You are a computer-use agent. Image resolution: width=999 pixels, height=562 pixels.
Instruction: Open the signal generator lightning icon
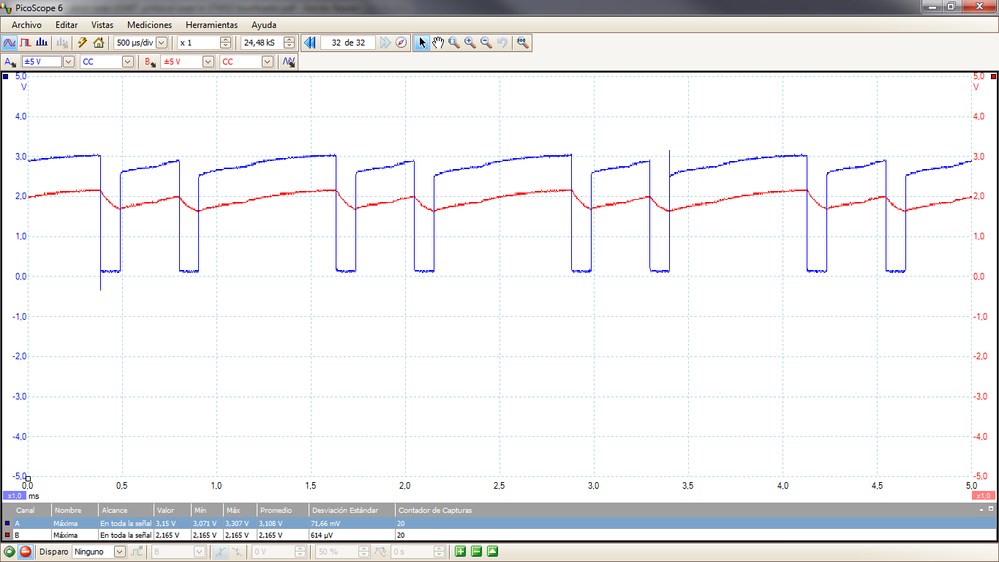tap(82, 43)
